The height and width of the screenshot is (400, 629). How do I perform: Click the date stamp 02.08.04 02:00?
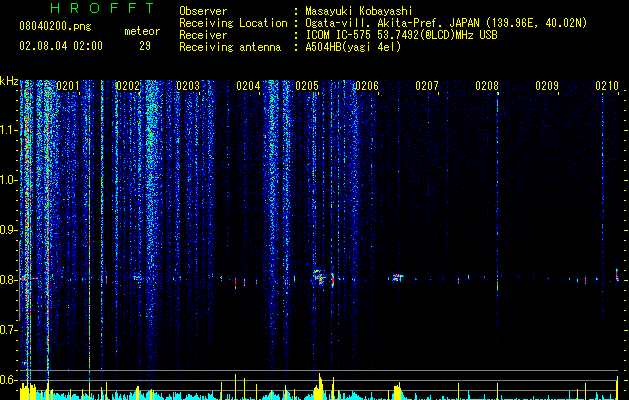[x=61, y=46]
